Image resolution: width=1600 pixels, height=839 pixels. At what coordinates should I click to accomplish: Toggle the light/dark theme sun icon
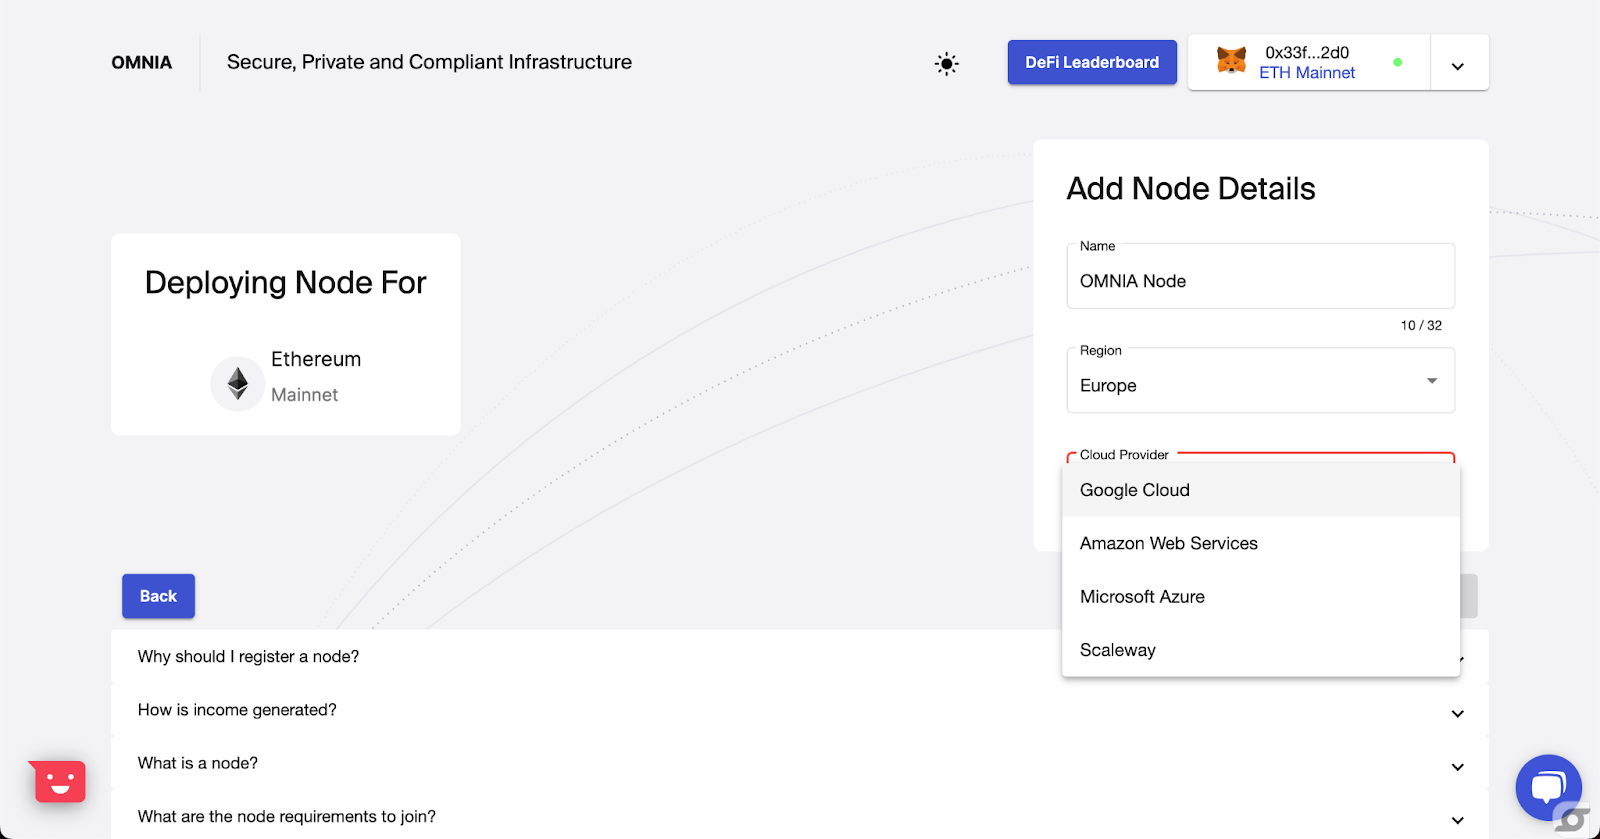click(946, 63)
